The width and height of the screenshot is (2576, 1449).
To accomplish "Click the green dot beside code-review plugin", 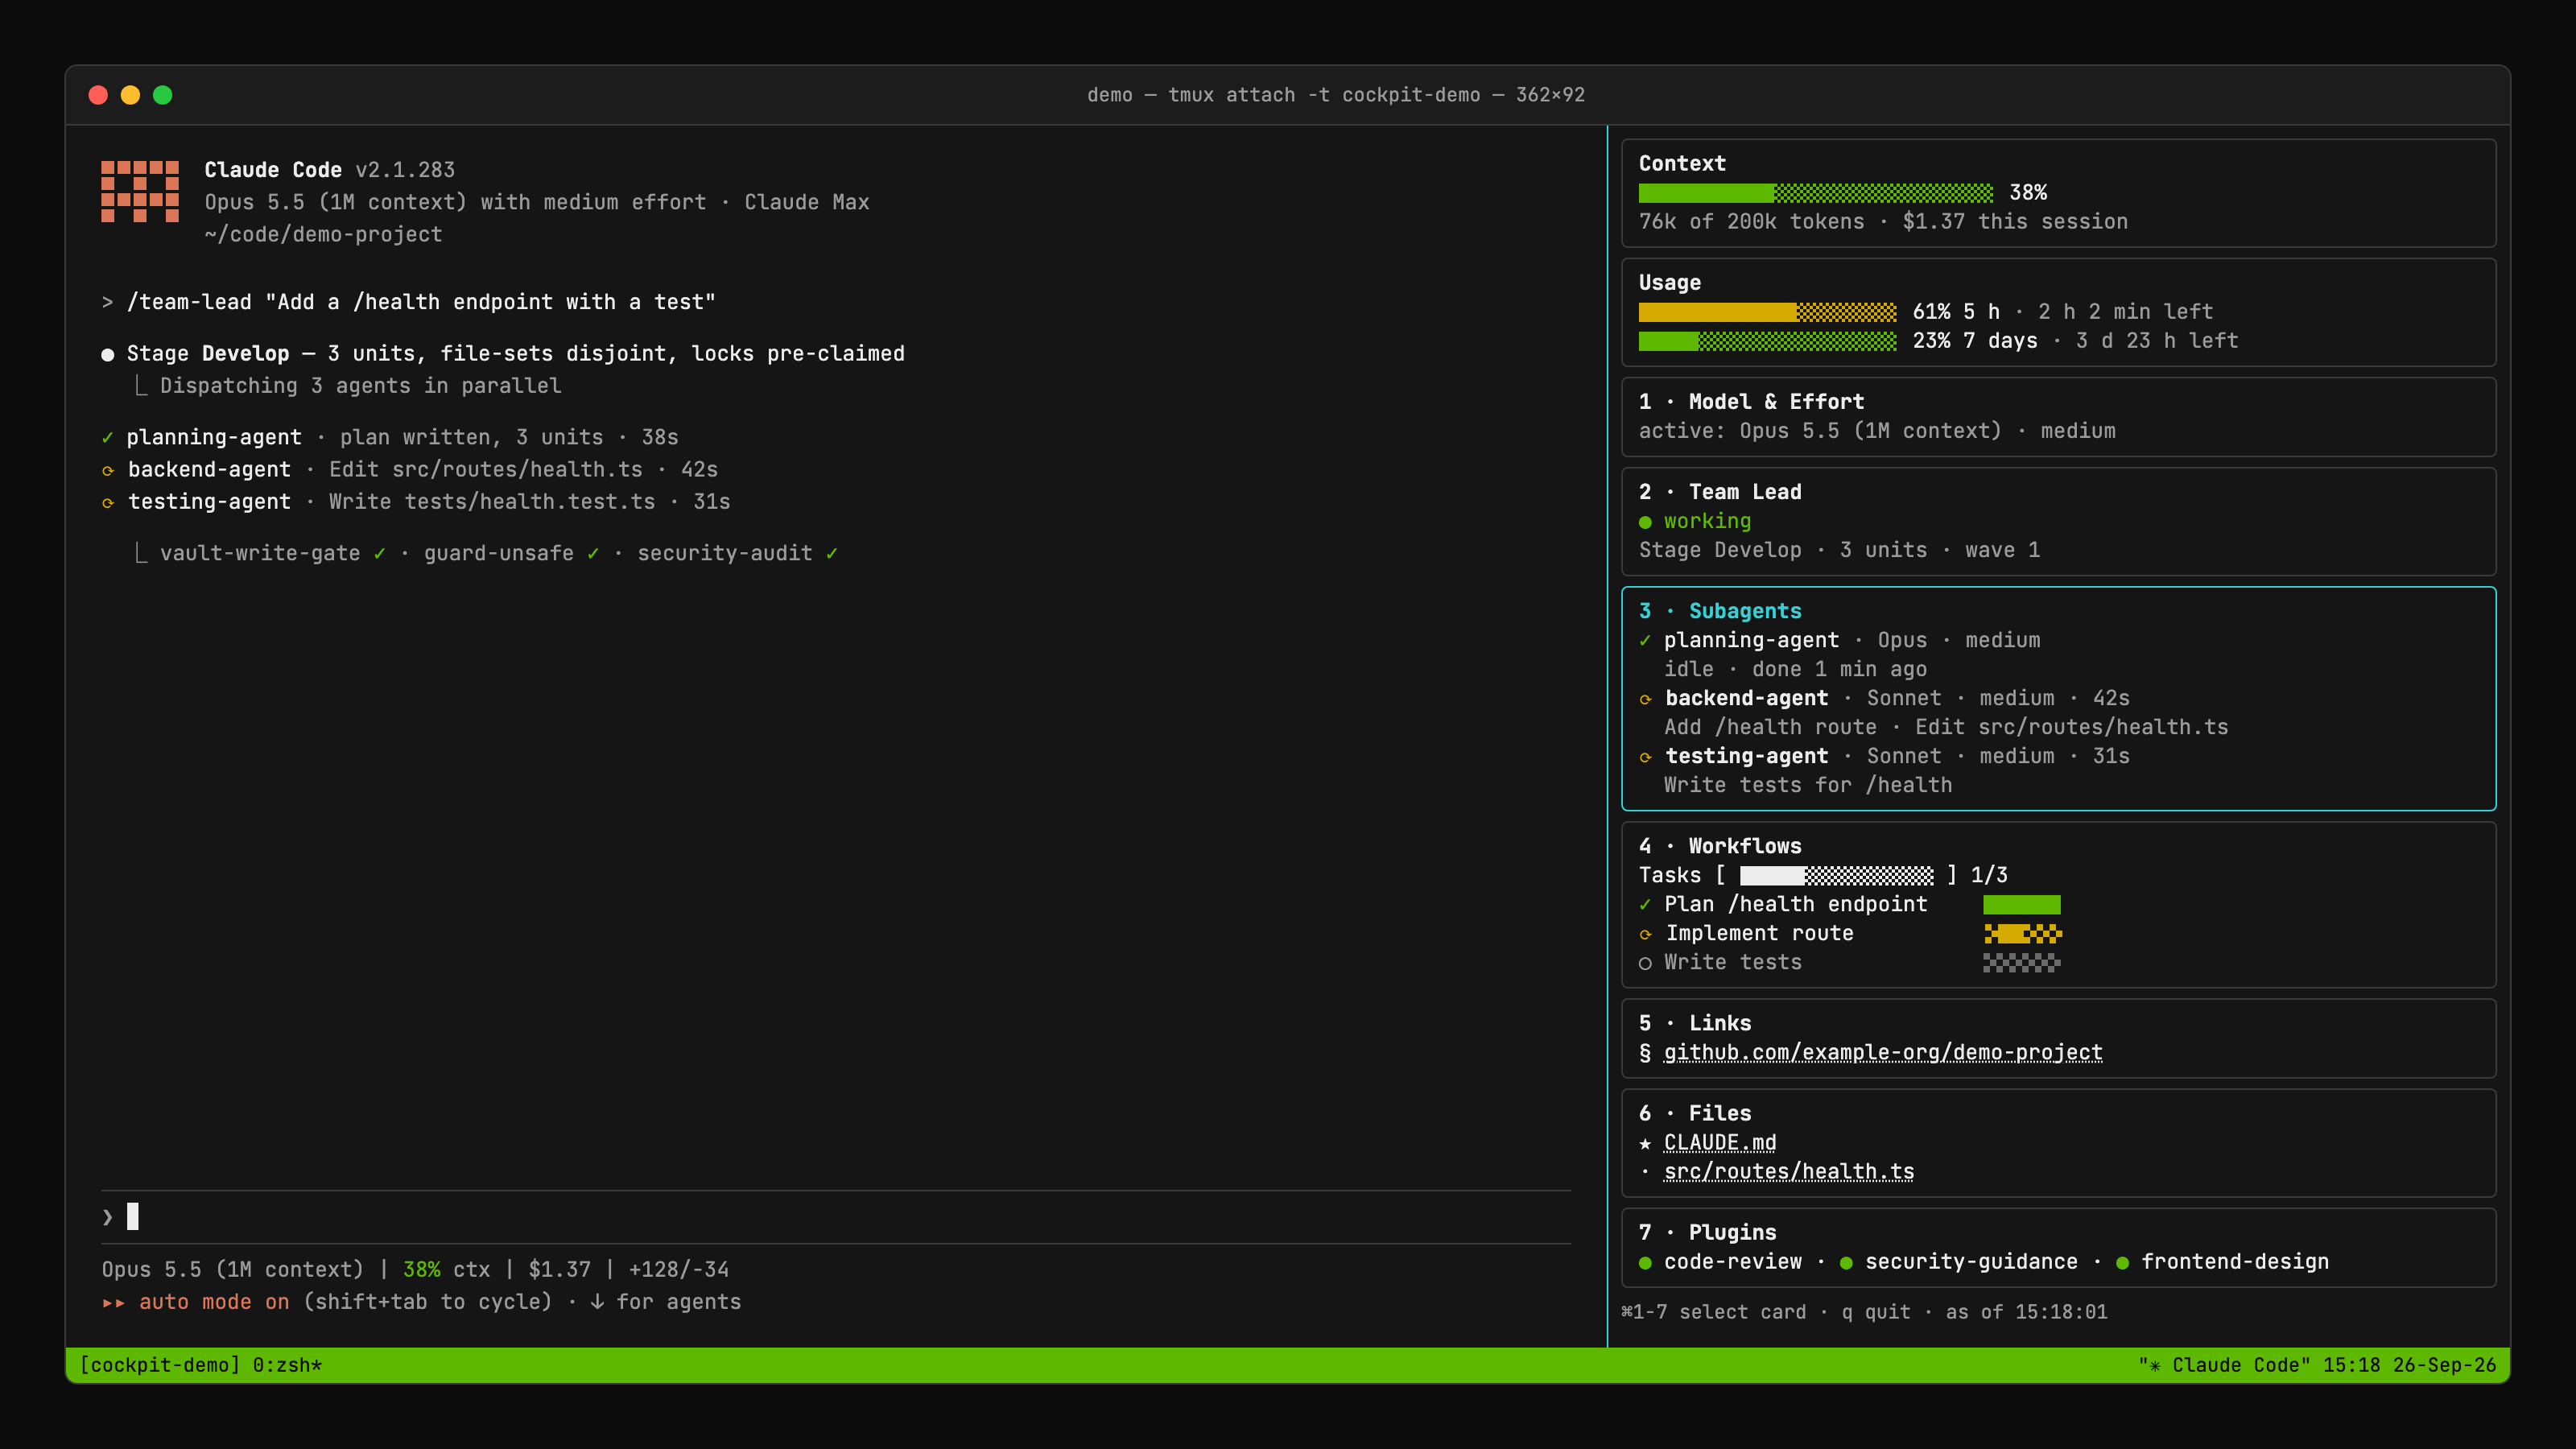I will [1645, 1263].
